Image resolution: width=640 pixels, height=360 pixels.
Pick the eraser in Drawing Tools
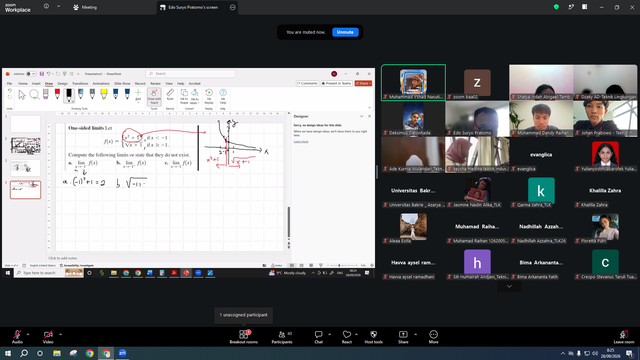tap(46, 95)
